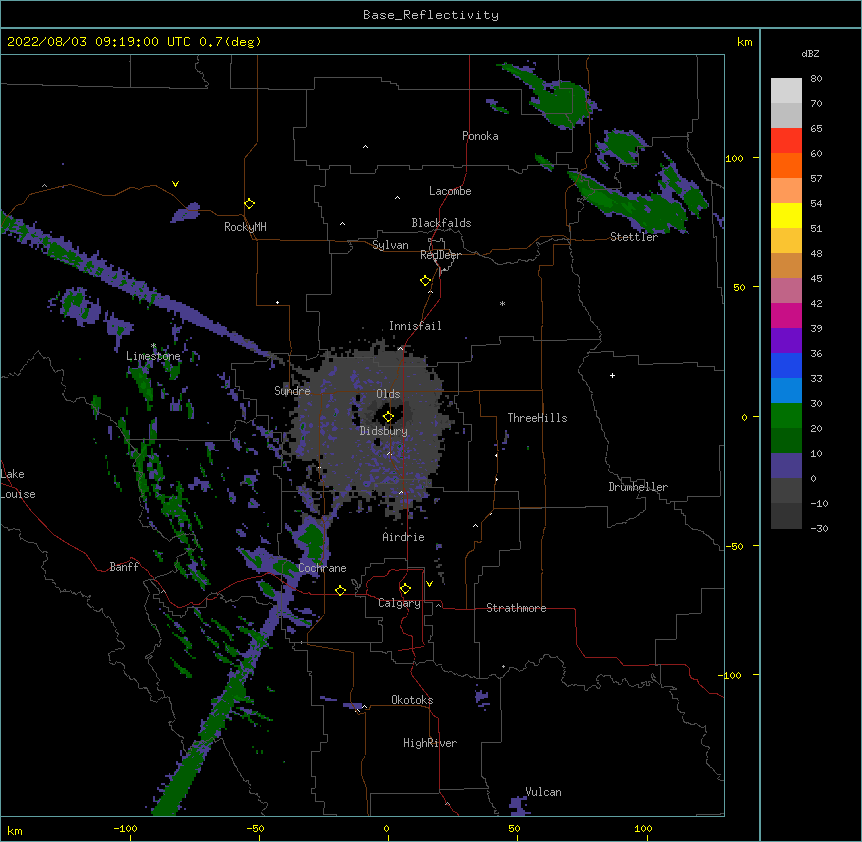862x842 pixels.
Task: Click the Innisfail city label
Action: tap(415, 326)
